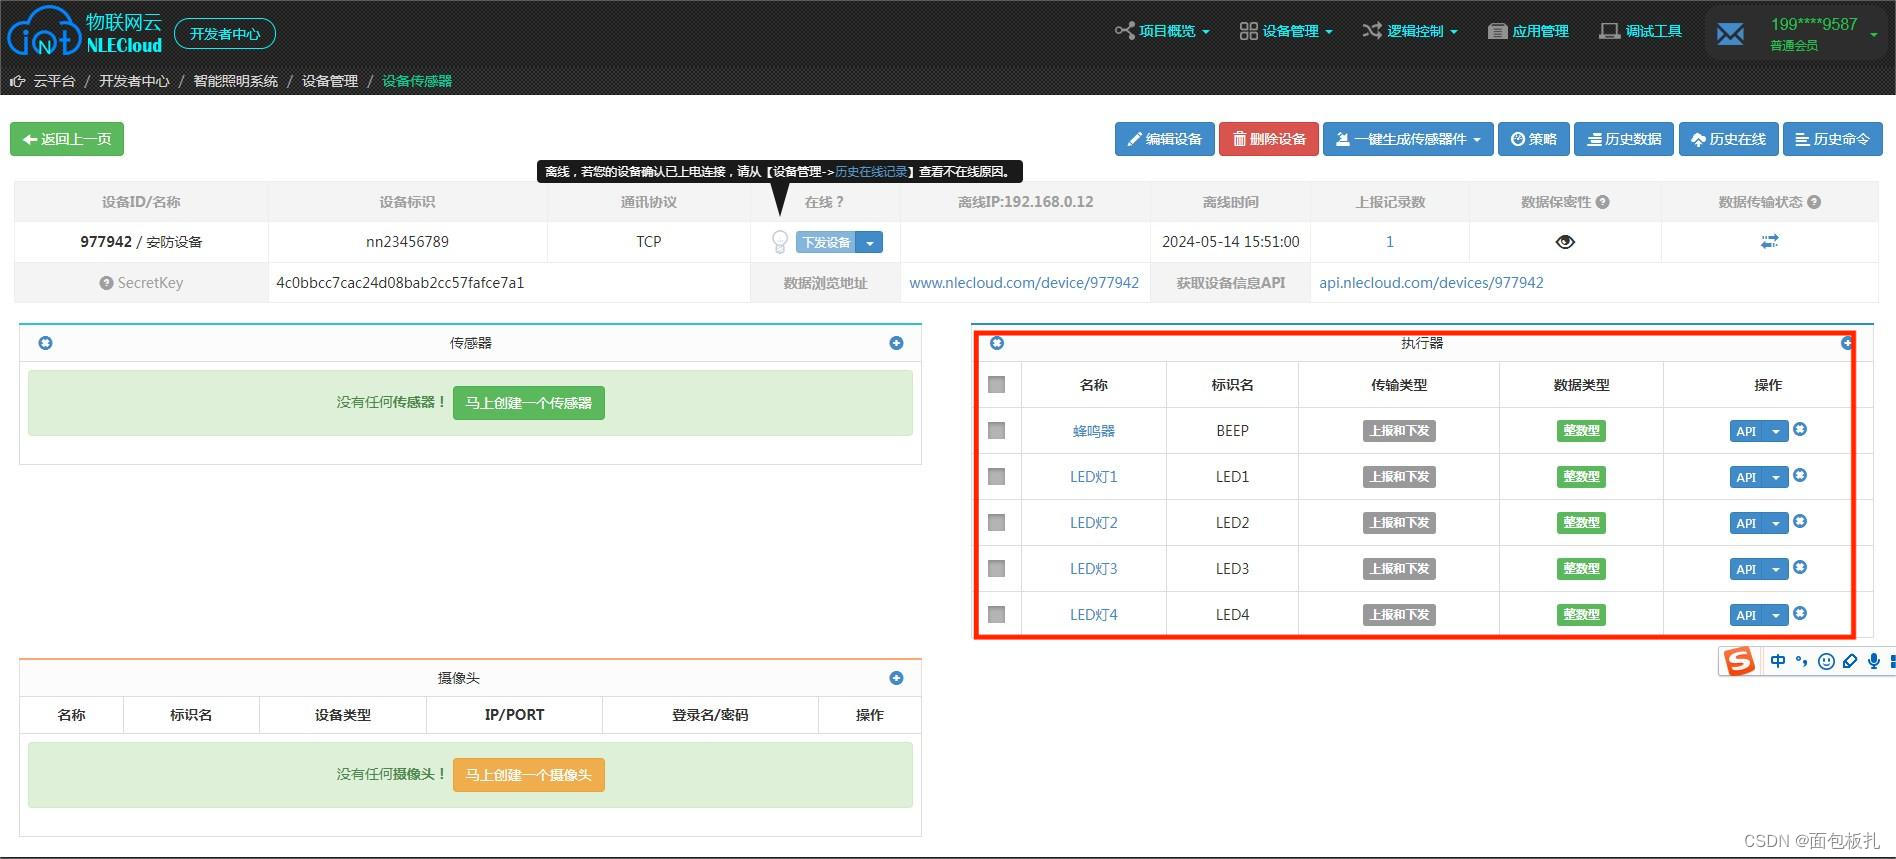Click the 开发者中心 badge near the logo
The image size is (1896, 859).
[x=225, y=33]
